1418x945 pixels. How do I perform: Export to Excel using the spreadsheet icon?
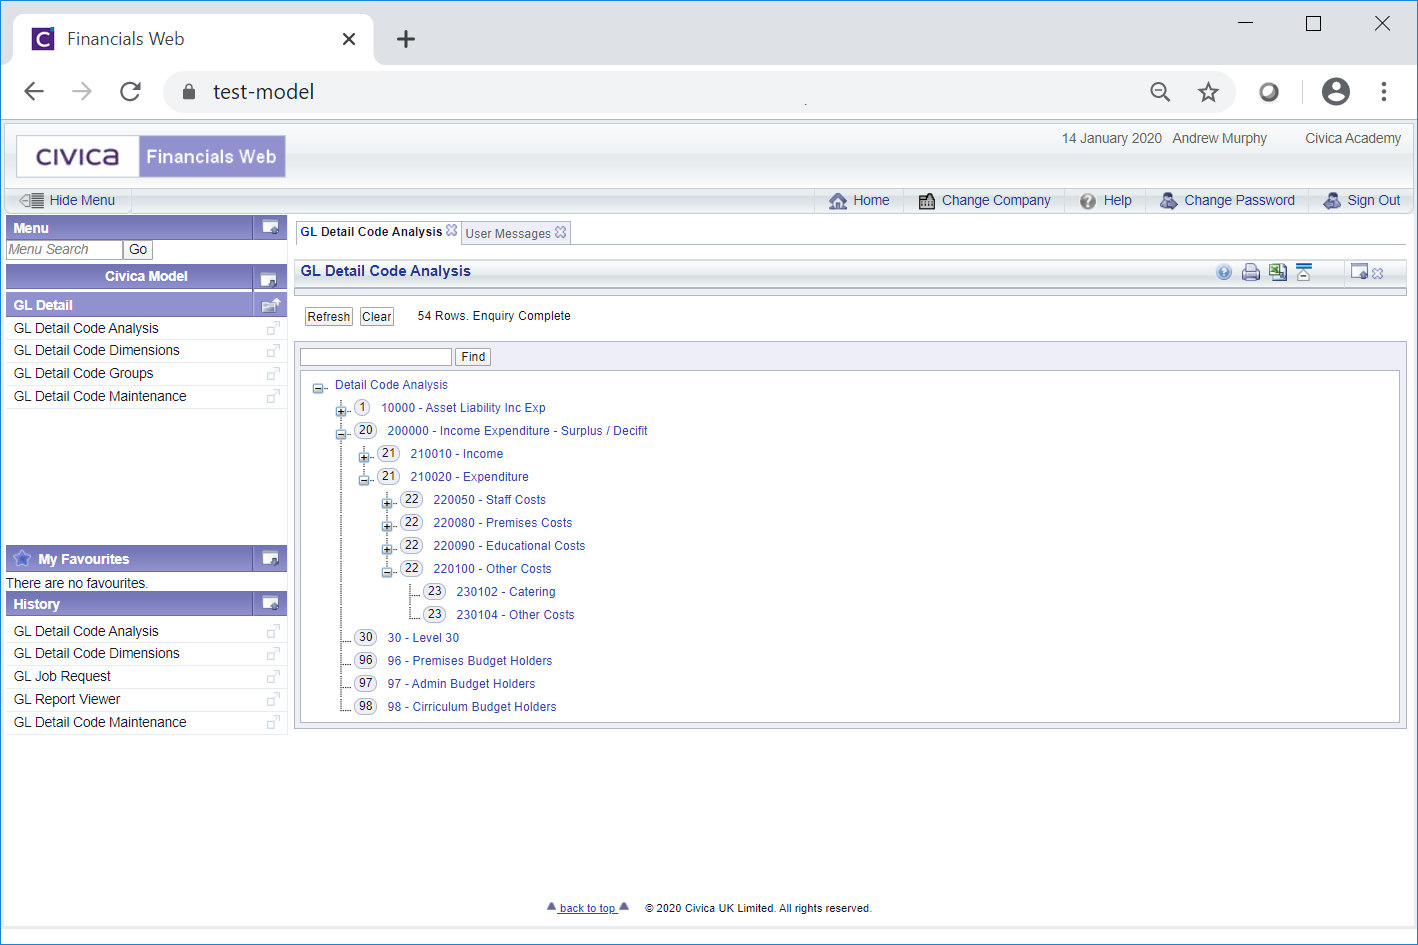[1277, 272]
